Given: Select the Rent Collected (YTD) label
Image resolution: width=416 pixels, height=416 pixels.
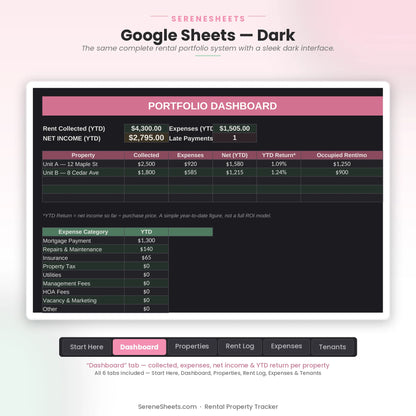Looking at the screenshot, I should pyautogui.click(x=74, y=129).
